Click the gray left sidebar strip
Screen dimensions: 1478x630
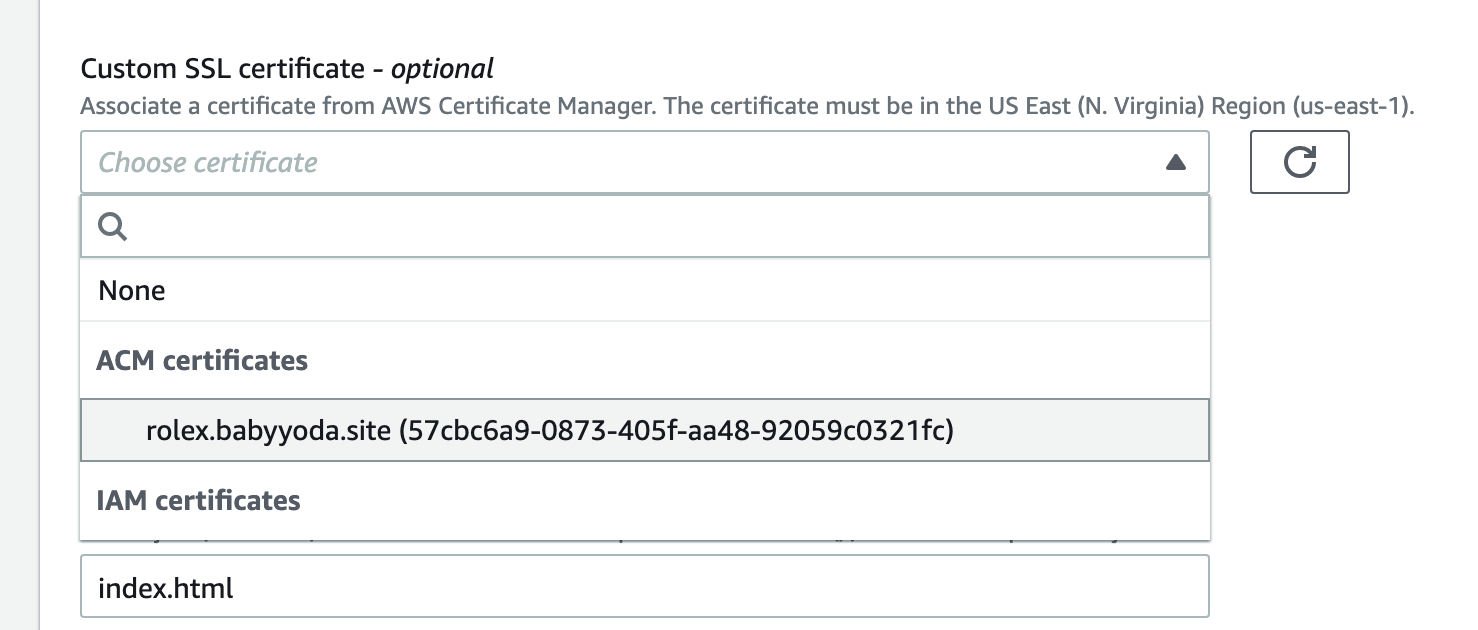point(19,315)
